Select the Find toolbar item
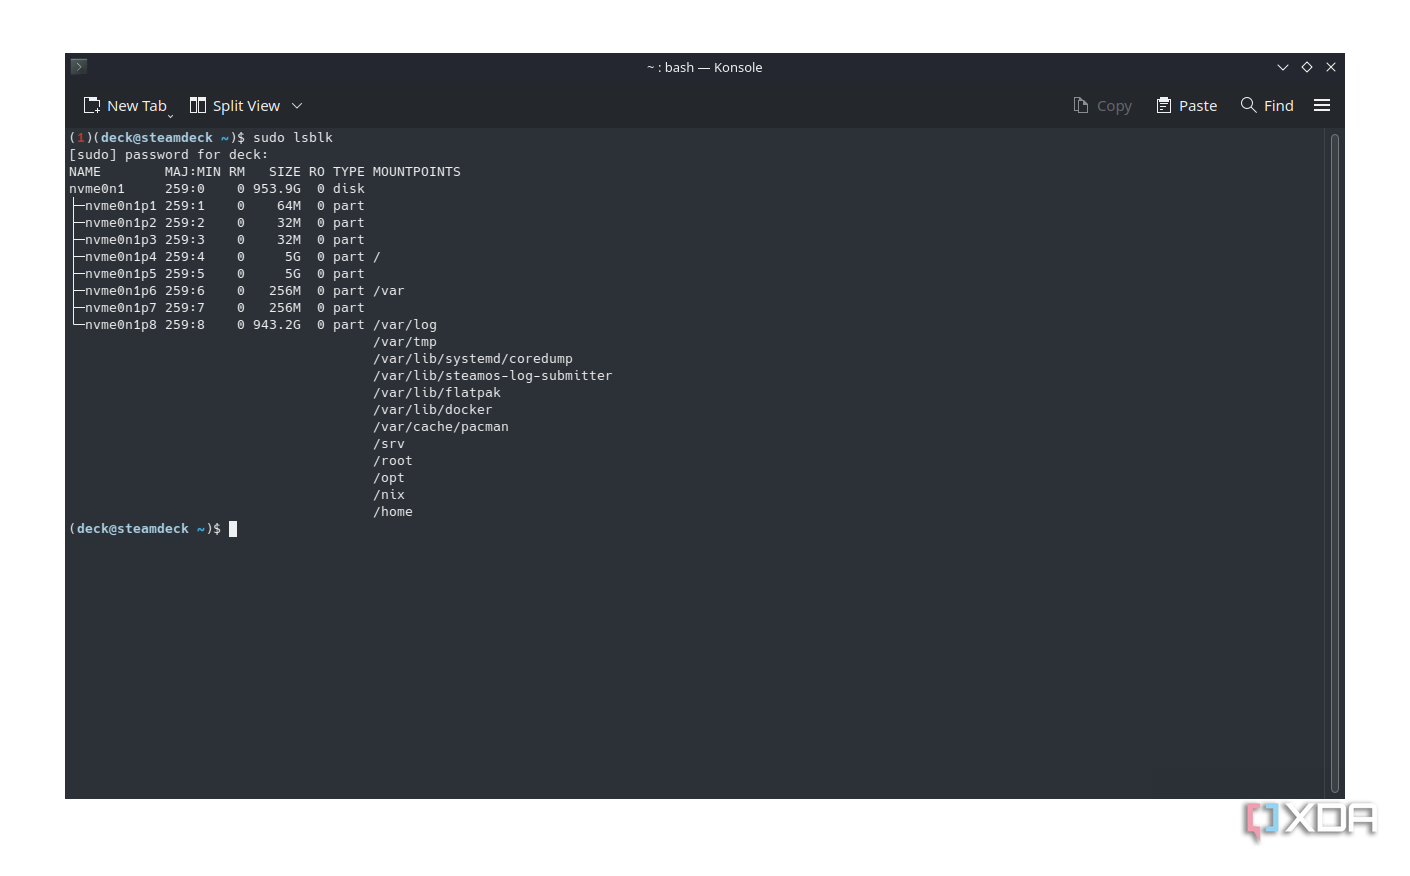Viewport: 1410px width, 876px height. tap(1266, 105)
